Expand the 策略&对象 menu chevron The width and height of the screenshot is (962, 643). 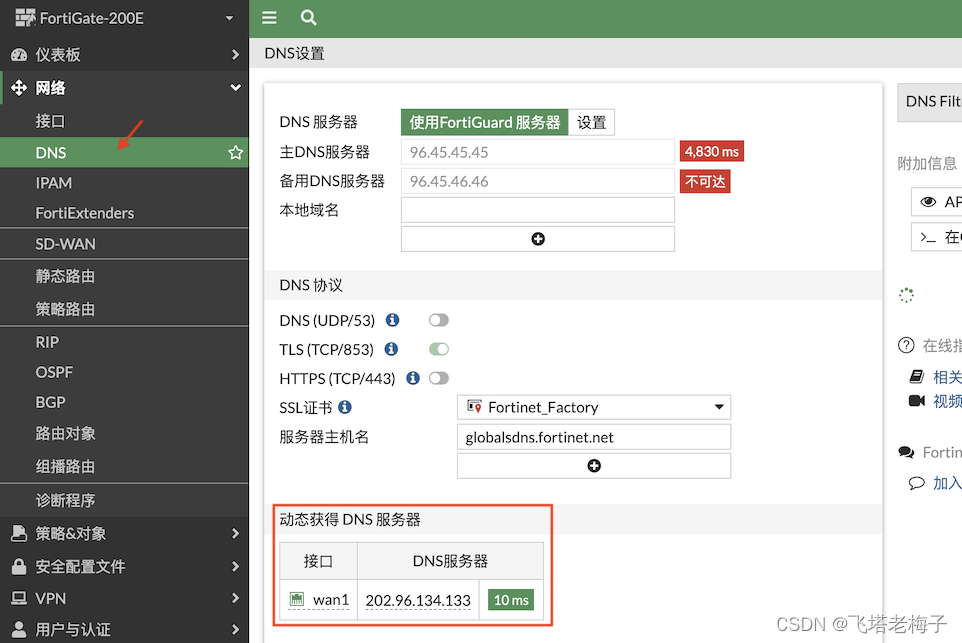pos(235,533)
